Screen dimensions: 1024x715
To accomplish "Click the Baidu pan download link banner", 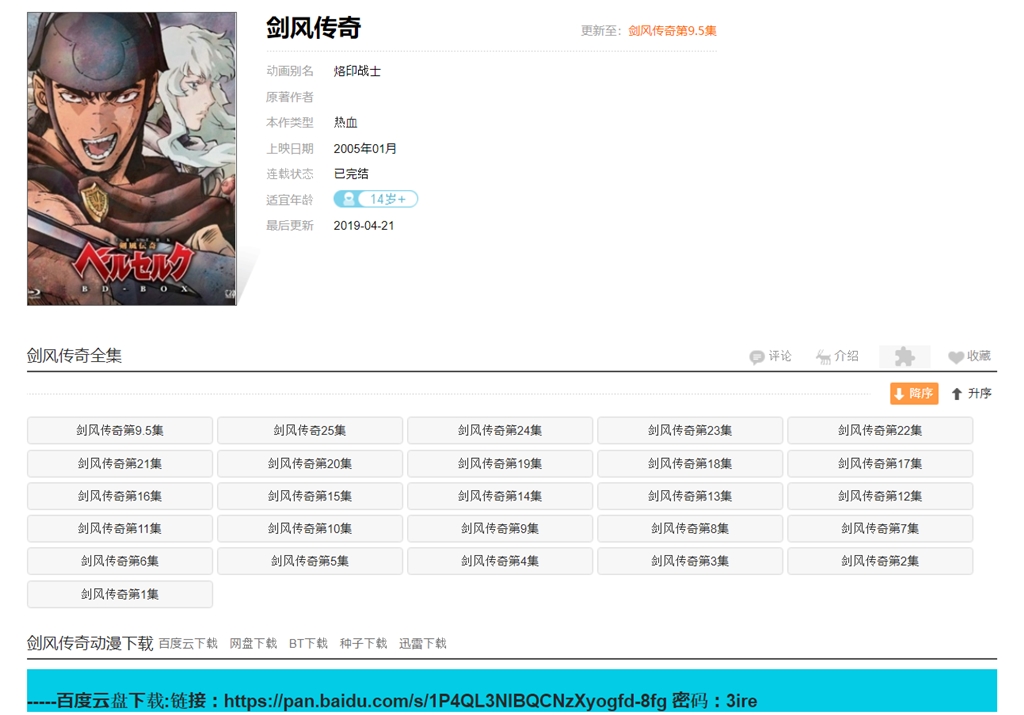I will [511, 691].
